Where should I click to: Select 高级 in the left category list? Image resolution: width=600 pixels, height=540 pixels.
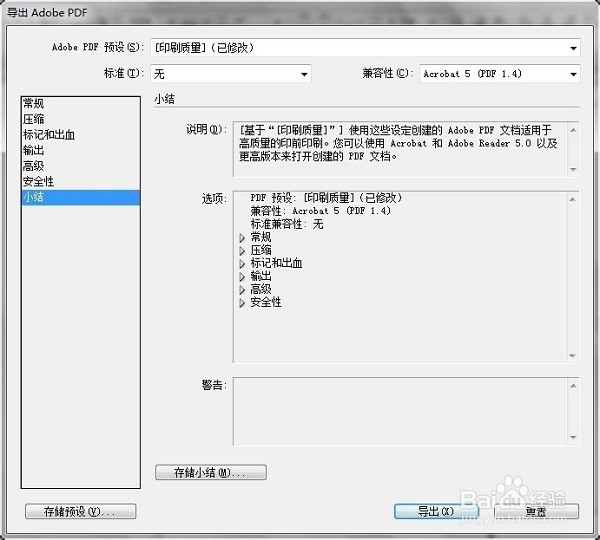coord(34,166)
